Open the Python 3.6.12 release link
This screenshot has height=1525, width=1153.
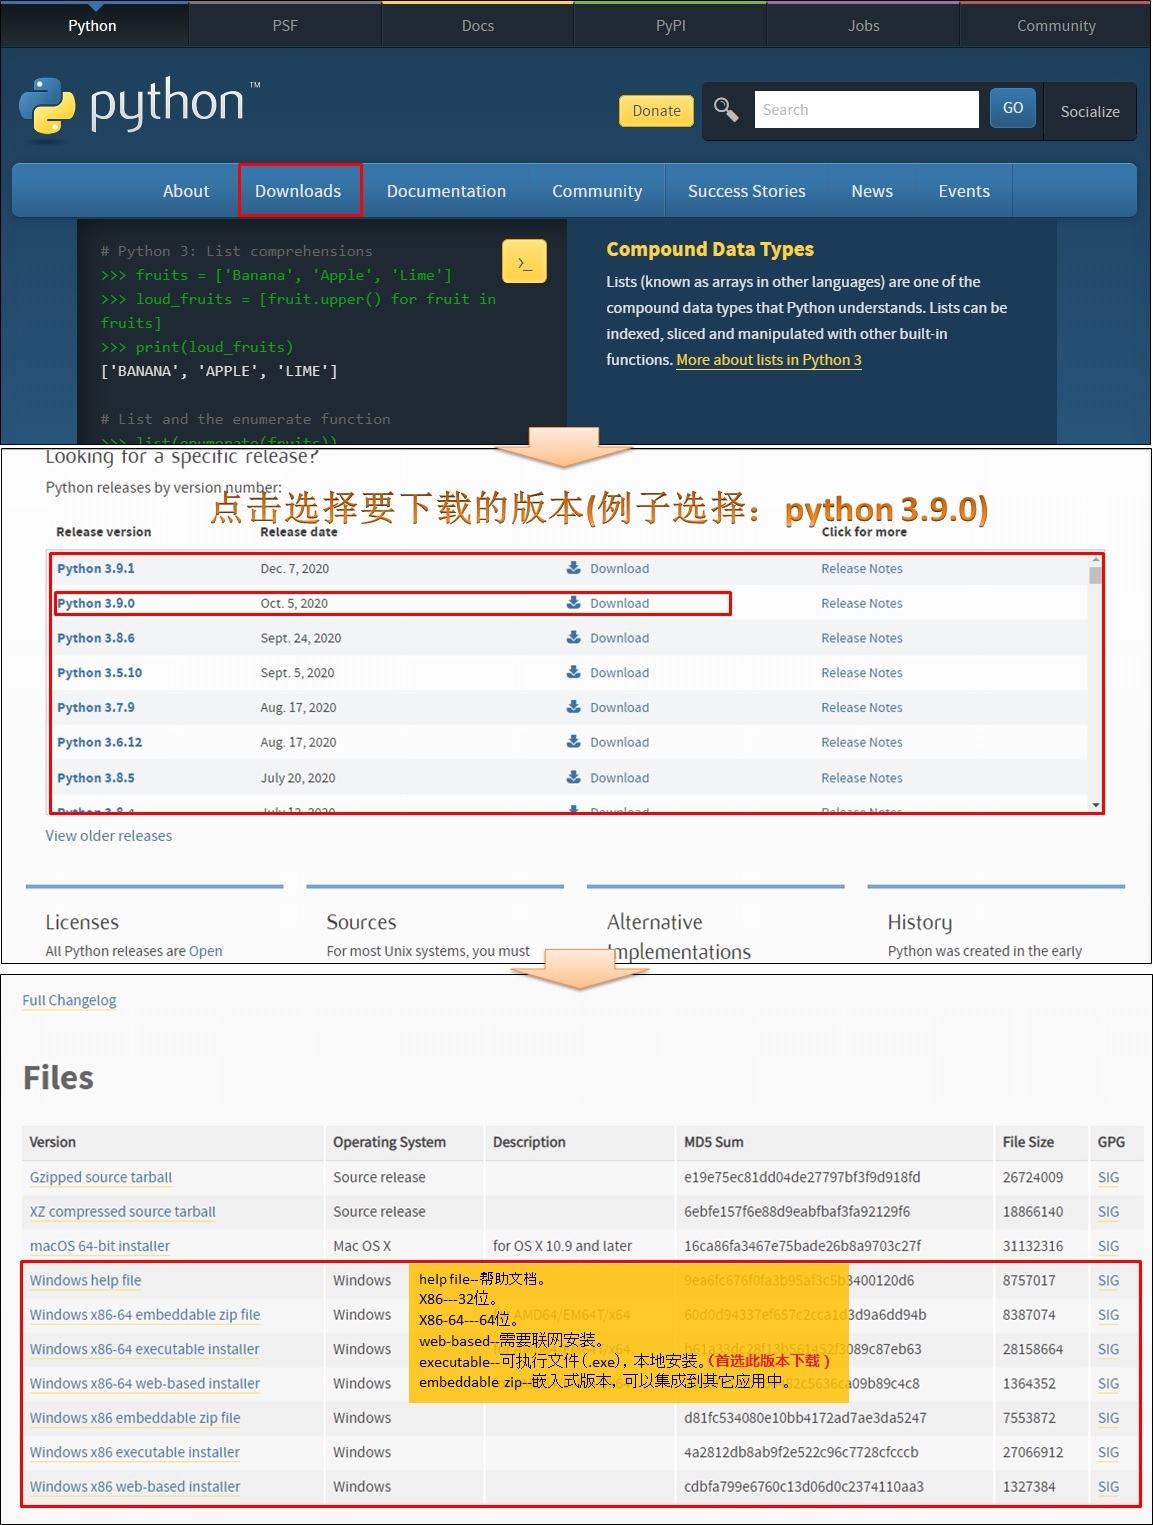click(x=99, y=742)
